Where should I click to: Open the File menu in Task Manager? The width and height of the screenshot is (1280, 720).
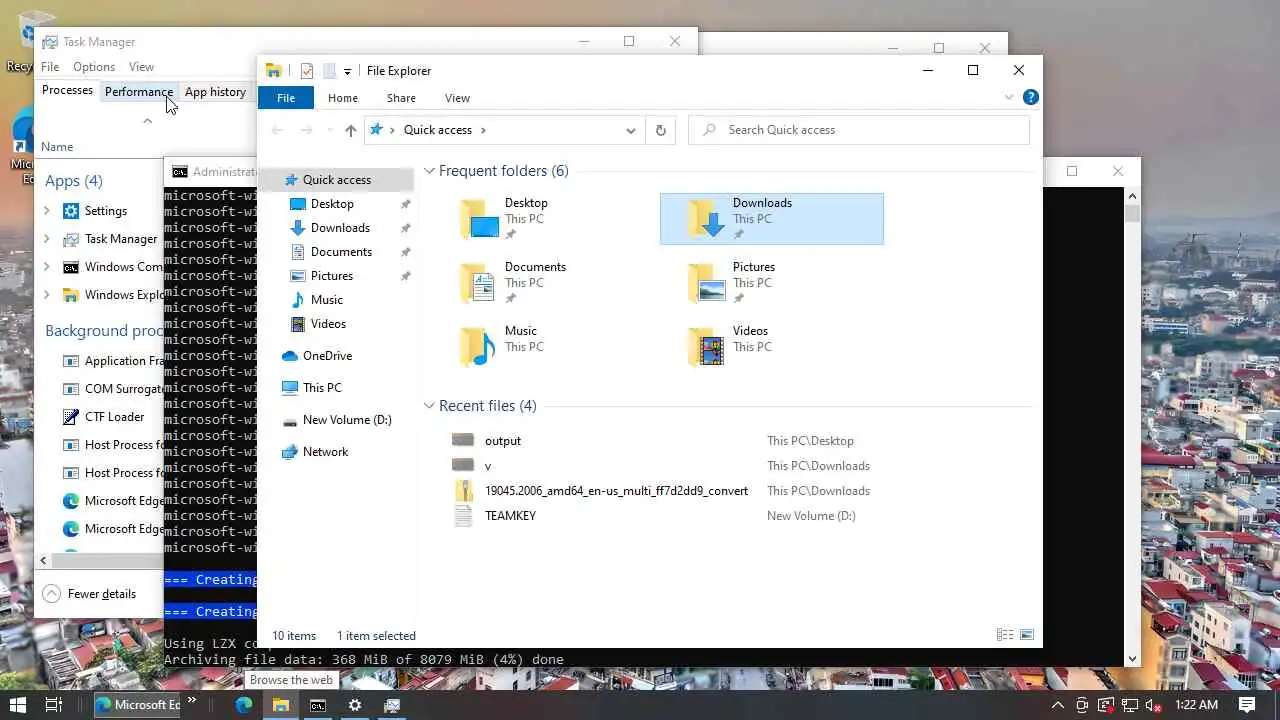click(x=50, y=67)
